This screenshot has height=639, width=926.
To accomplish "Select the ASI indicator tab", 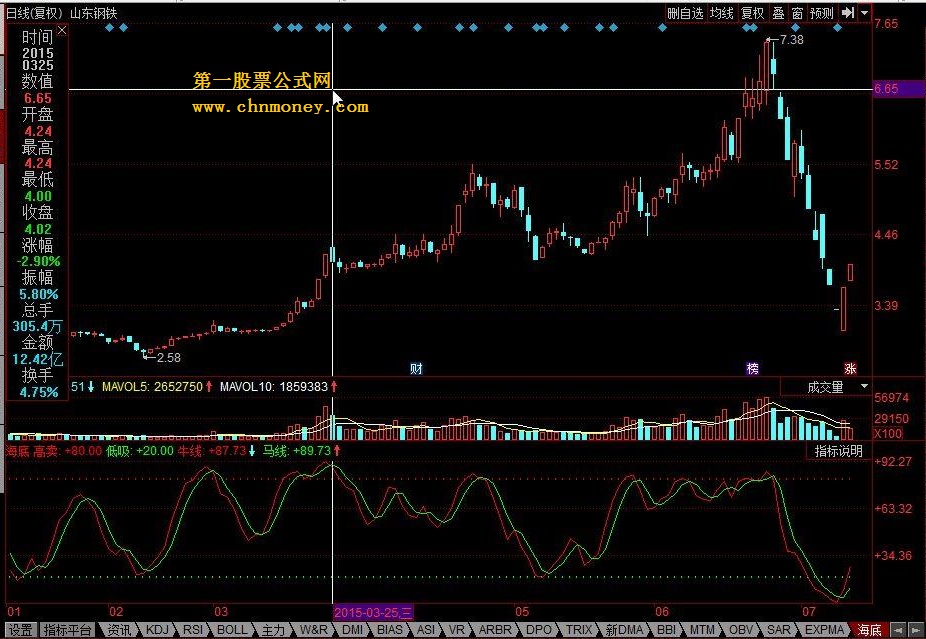I will point(426,630).
